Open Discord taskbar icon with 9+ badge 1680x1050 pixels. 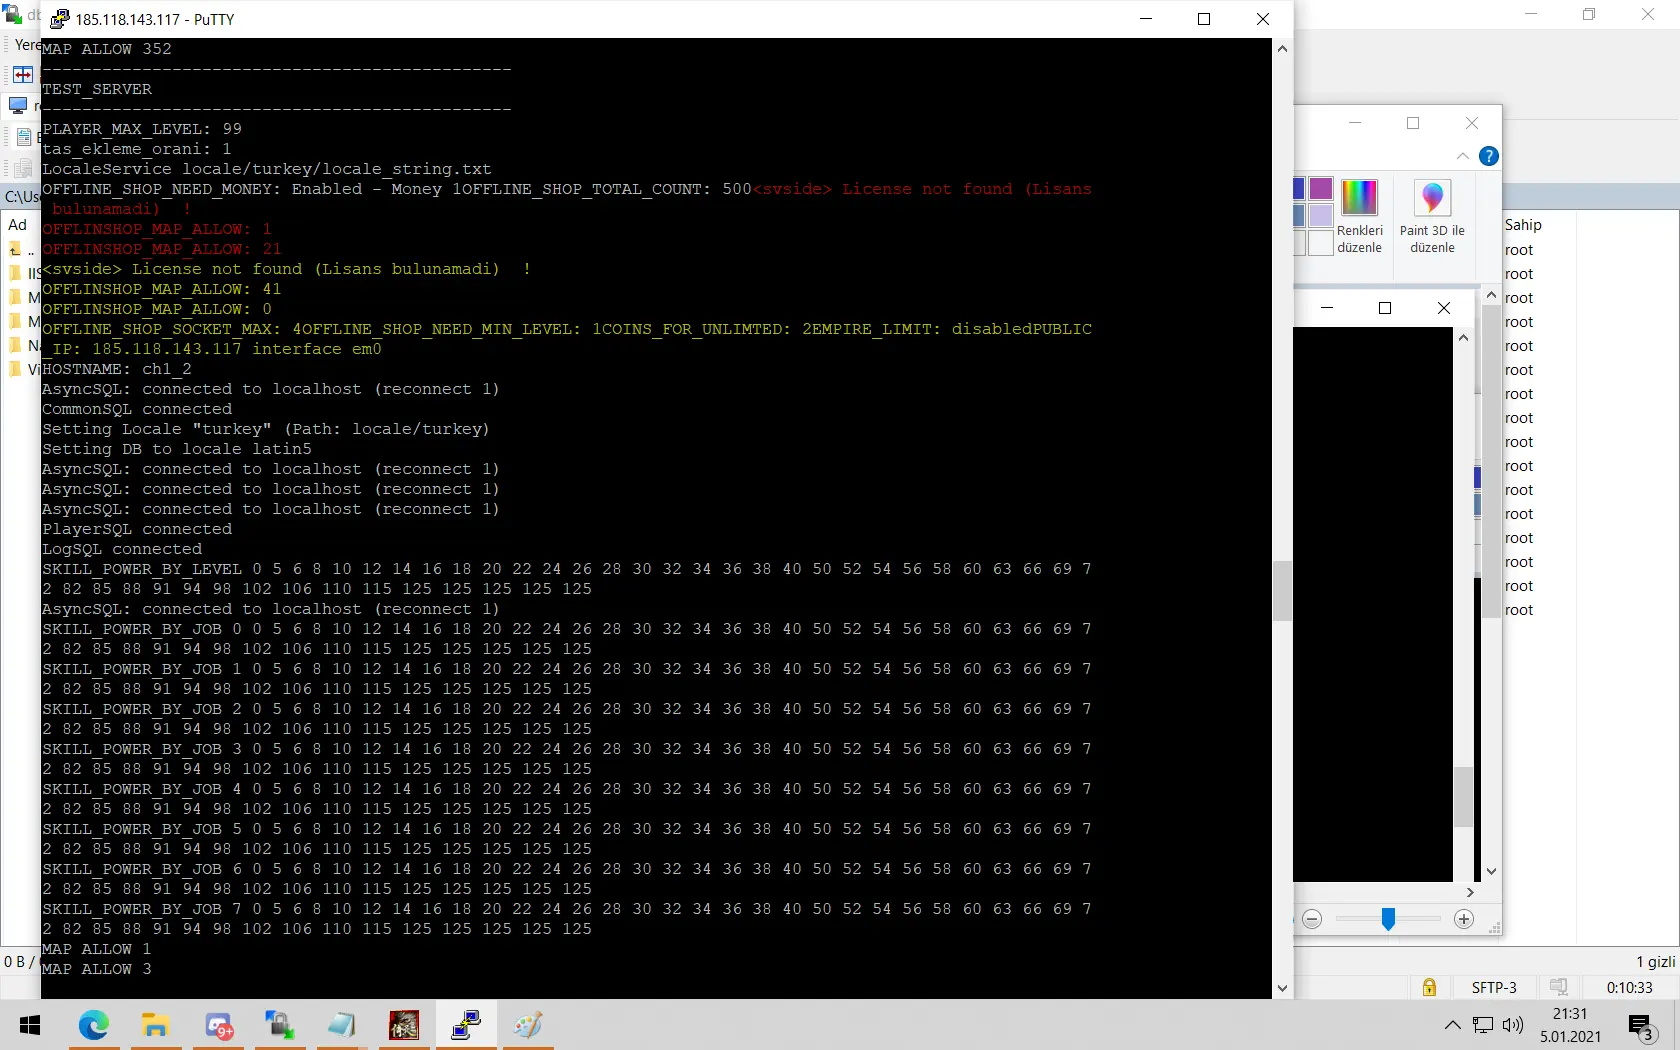point(218,1025)
